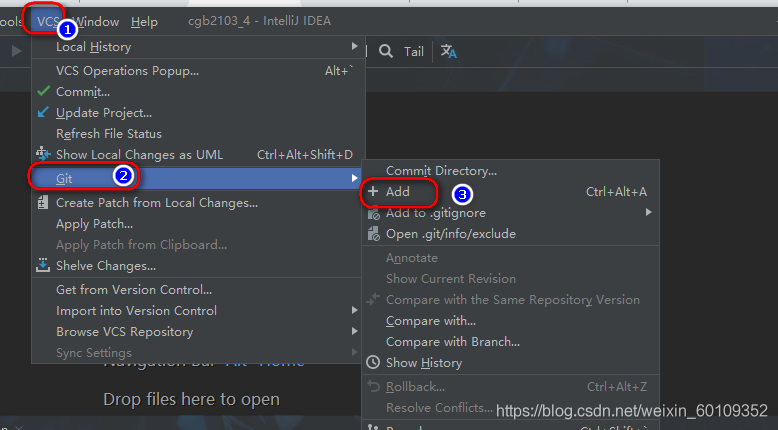Click the clock Show History icon

coord(373,363)
